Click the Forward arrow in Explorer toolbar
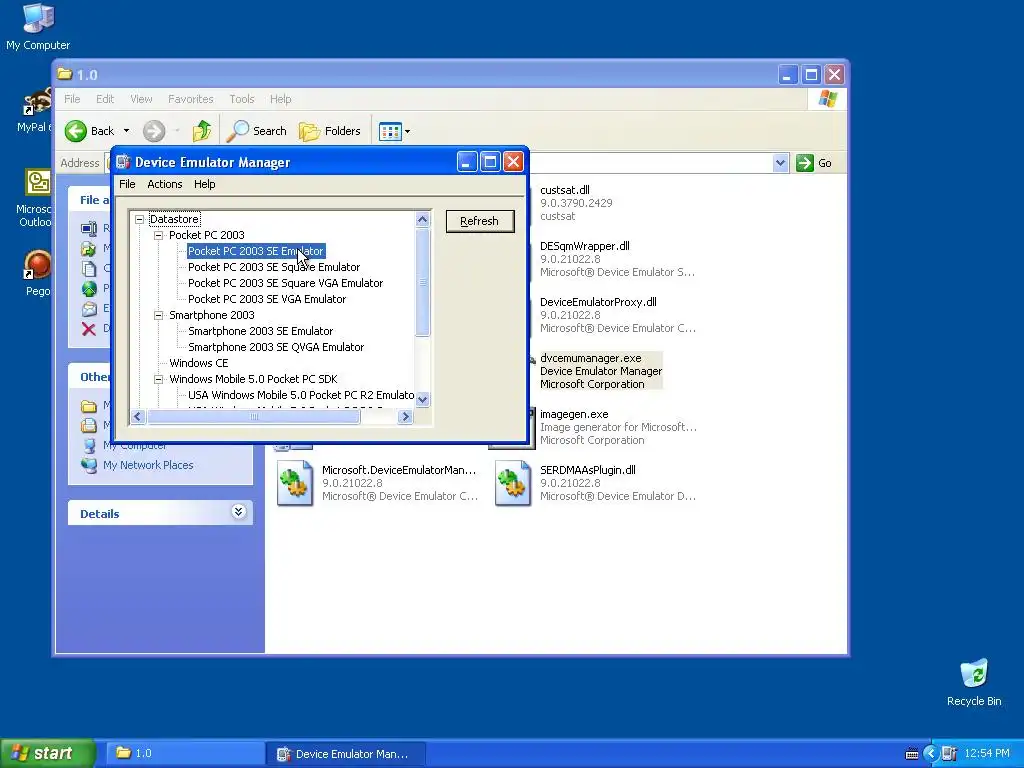The image size is (1024, 768). tap(154, 131)
